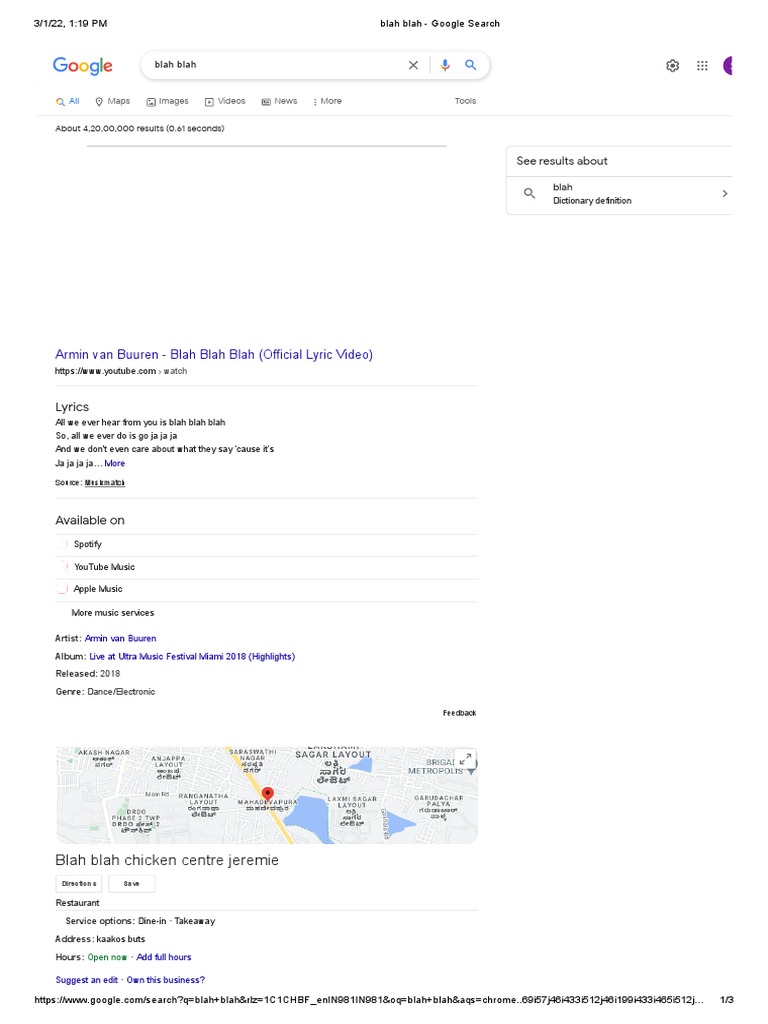Click the red map location pin
Screen dimensions: 768x1024
pos(267,795)
